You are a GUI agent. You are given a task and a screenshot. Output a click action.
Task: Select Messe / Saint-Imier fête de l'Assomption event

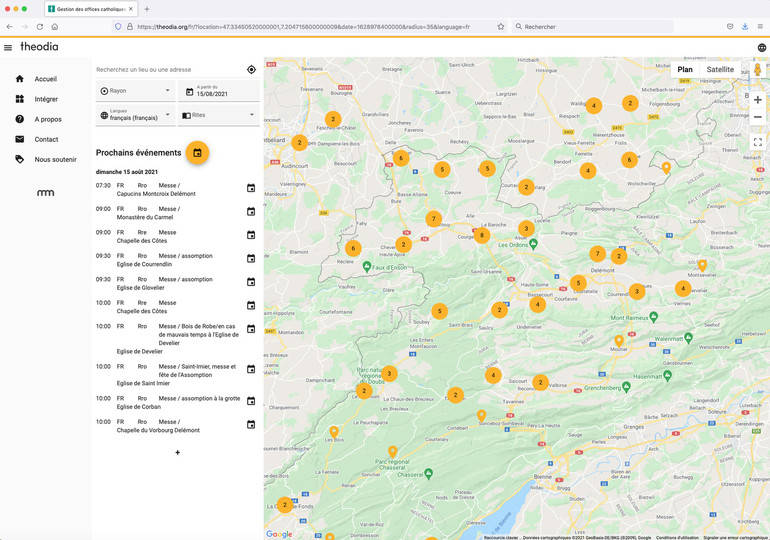coord(197,371)
